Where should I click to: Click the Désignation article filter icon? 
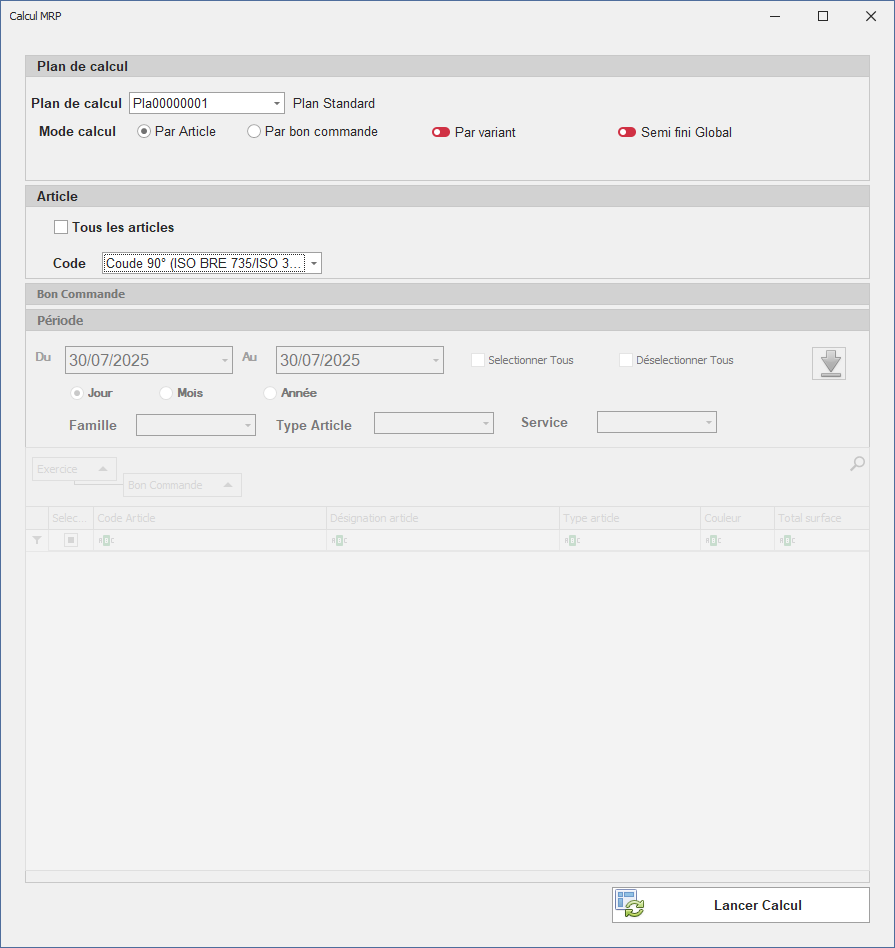point(339,540)
